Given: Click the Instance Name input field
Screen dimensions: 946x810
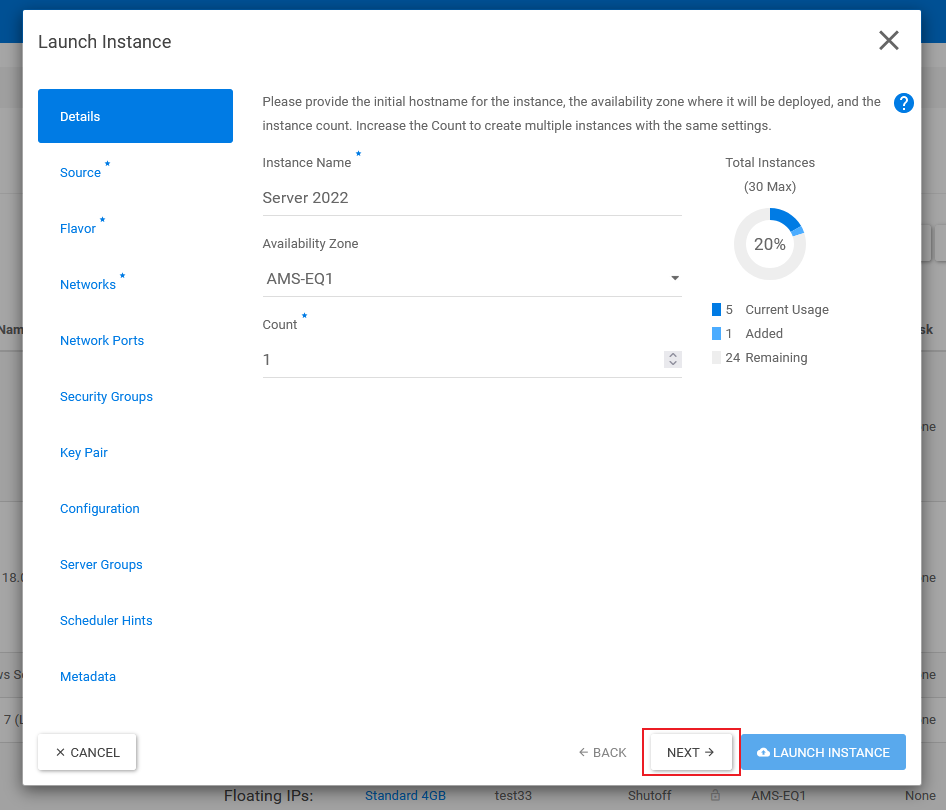Looking at the screenshot, I should pos(472,198).
